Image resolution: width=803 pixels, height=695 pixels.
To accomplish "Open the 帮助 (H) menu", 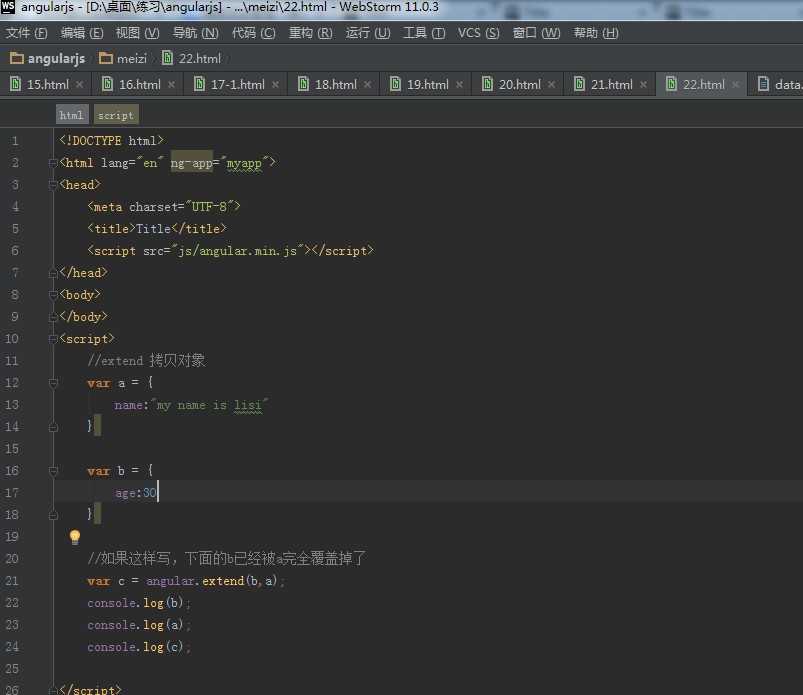I will 596,33.
